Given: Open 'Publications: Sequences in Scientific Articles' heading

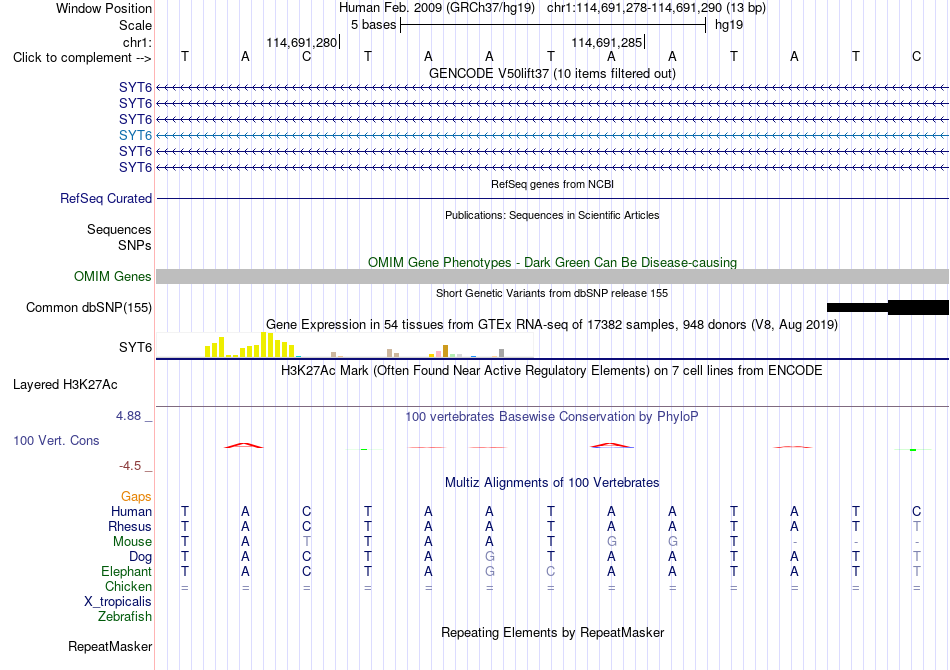Looking at the screenshot, I should tap(552, 215).
